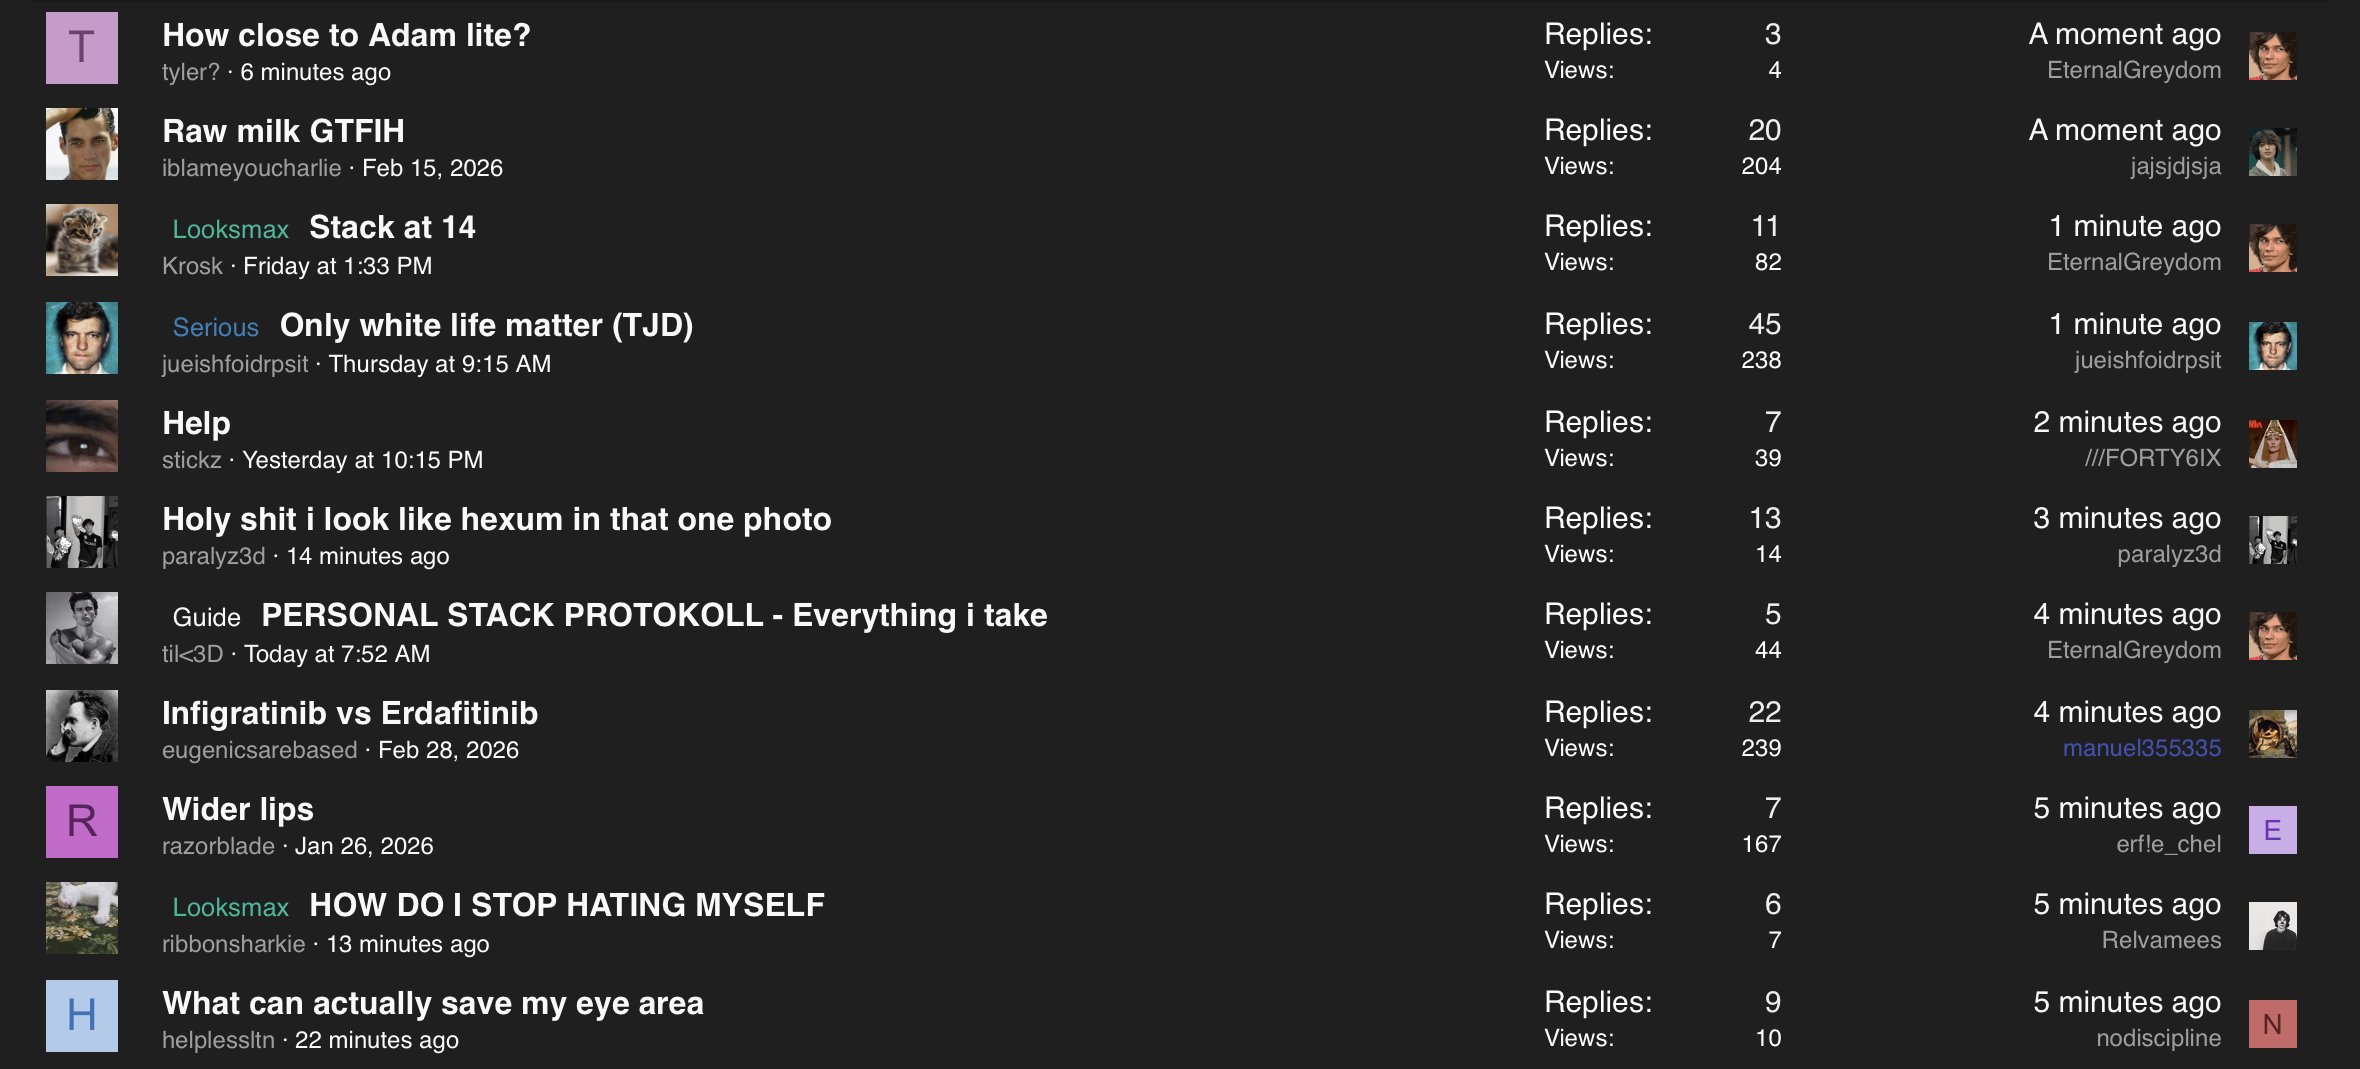This screenshot has width=2360, height=1069.
Task: Open the "Raw milk GTFIH" thread
Action: click(283, 131)
